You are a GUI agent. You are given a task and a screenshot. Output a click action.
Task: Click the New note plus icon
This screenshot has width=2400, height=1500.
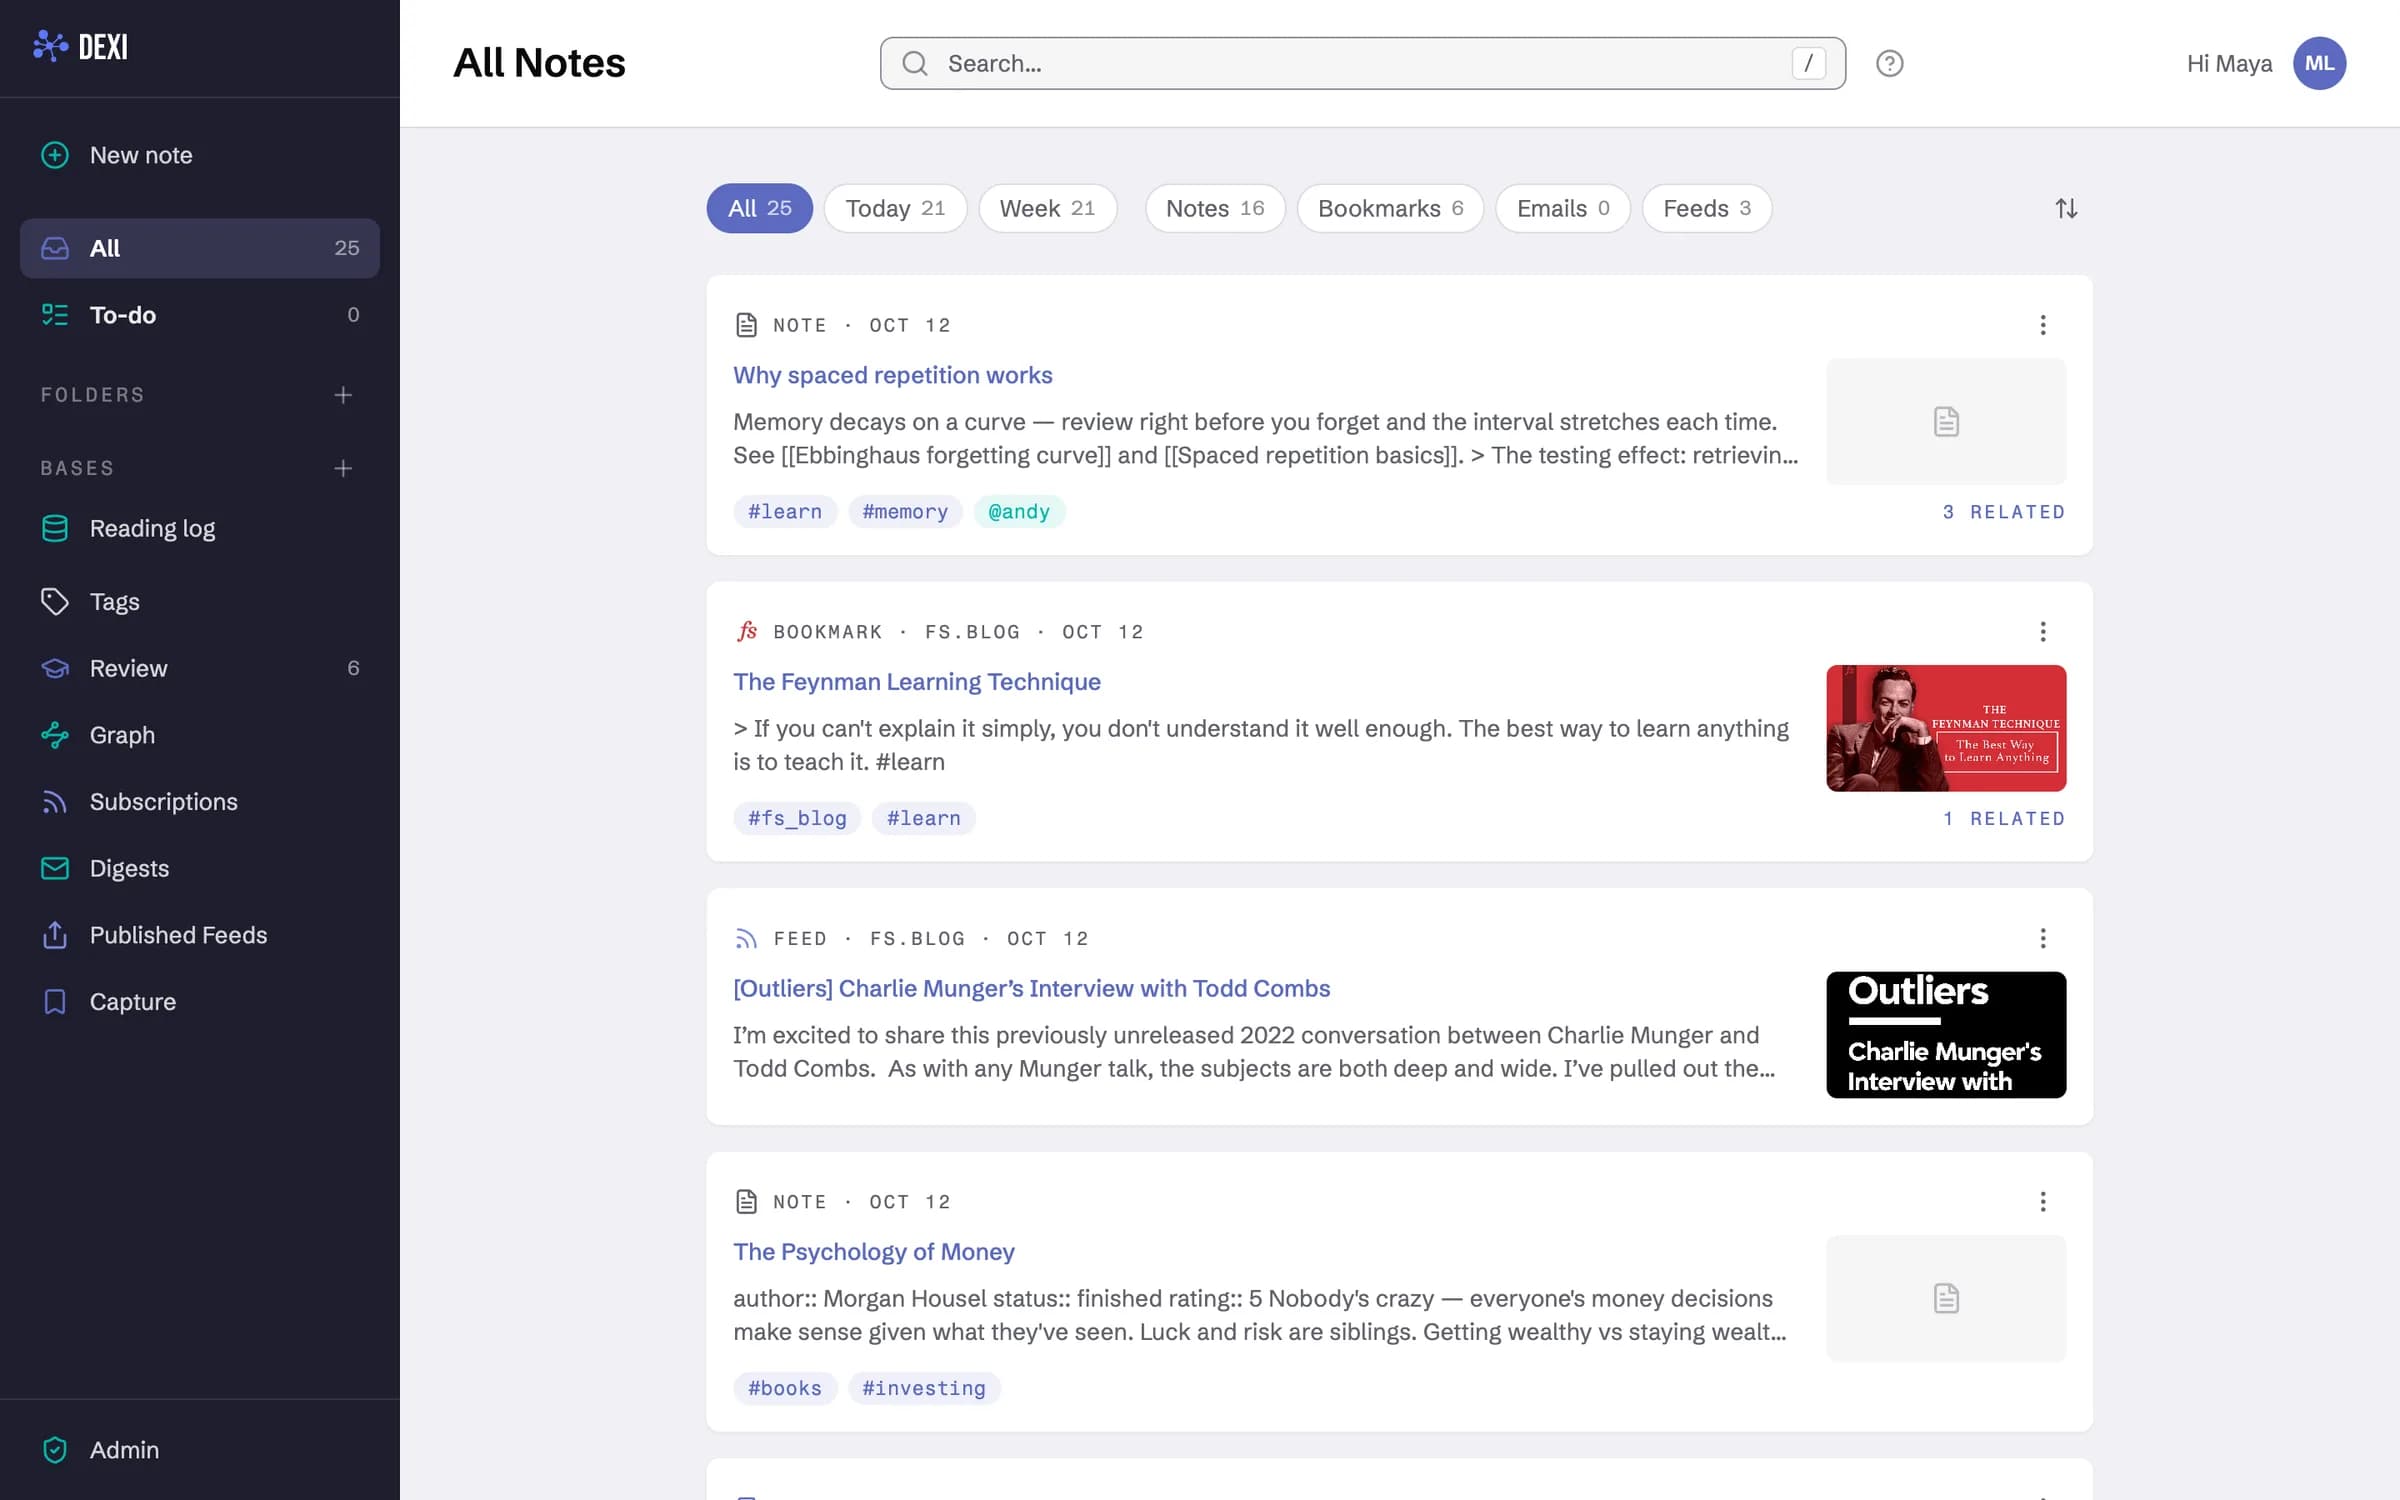[55, 155]
